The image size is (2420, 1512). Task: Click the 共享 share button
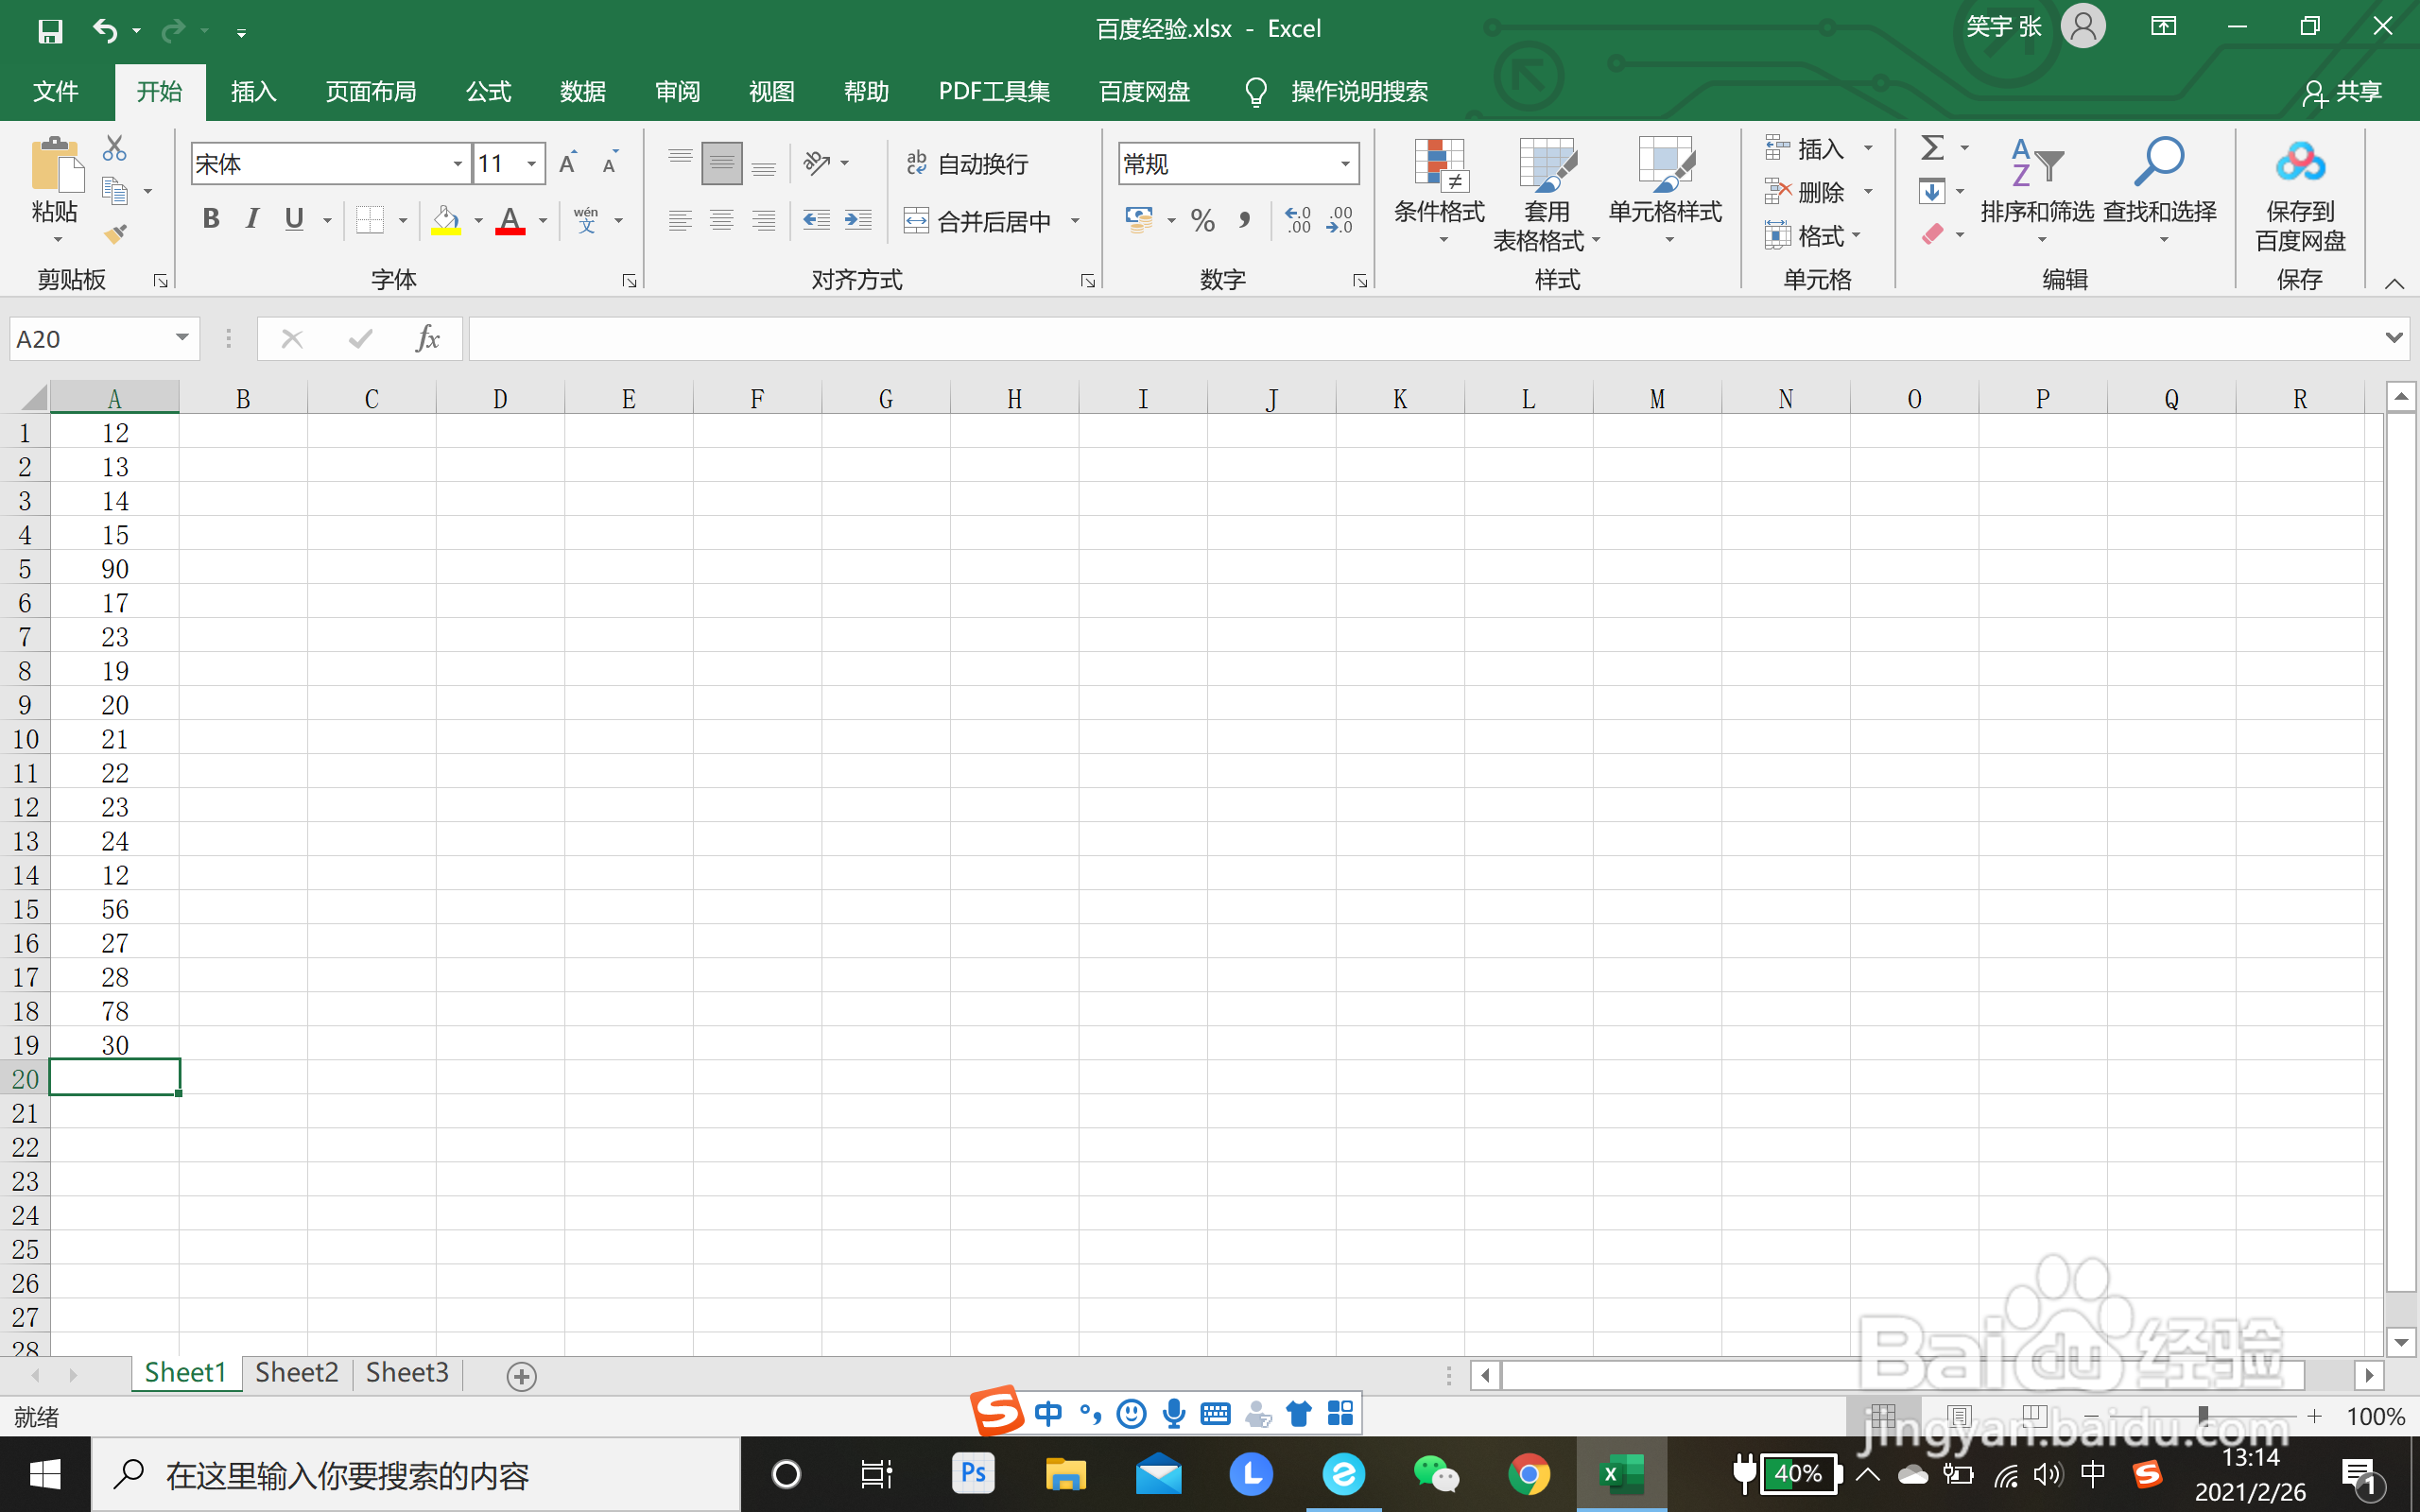(x=2342, y=92)
